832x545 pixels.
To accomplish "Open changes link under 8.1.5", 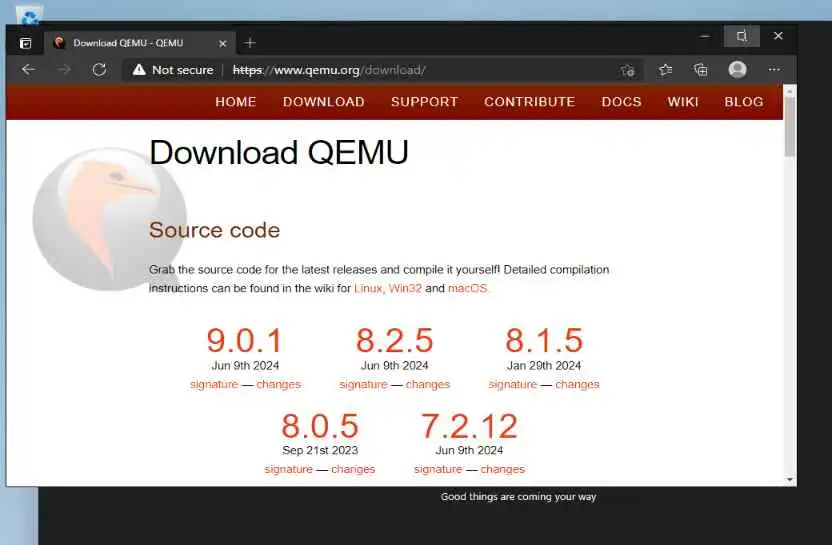I will (x=577, y=384).
